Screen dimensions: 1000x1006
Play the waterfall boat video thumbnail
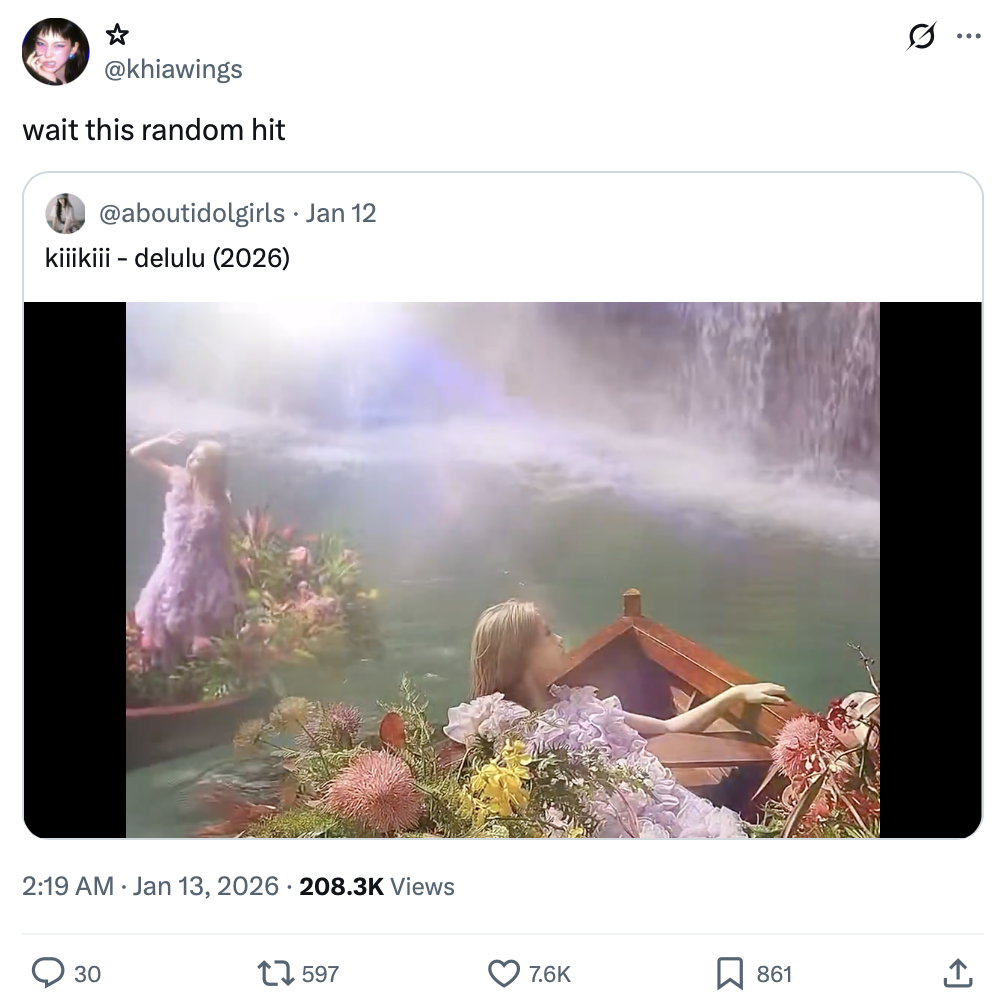click(502, 569)
